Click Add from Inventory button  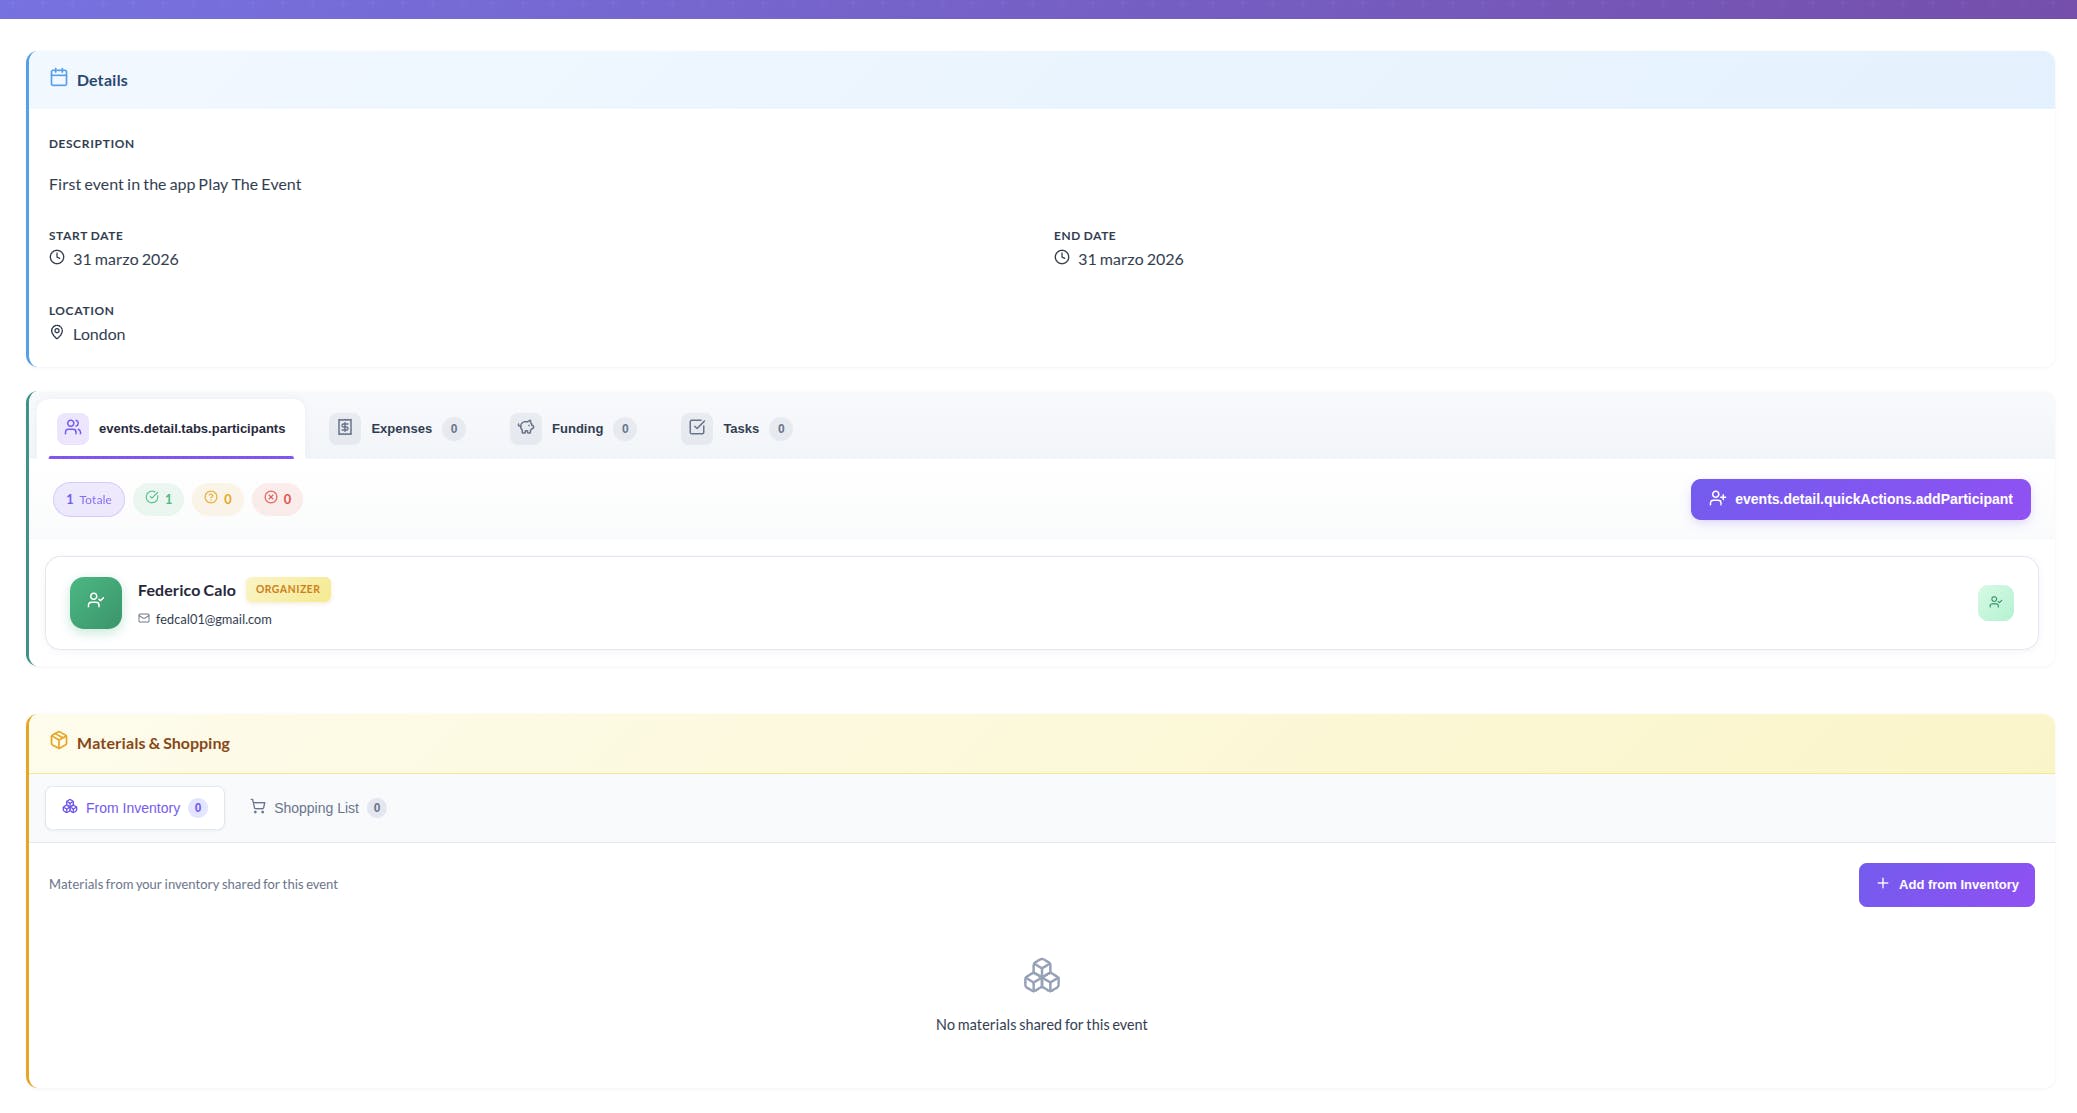1946,885
